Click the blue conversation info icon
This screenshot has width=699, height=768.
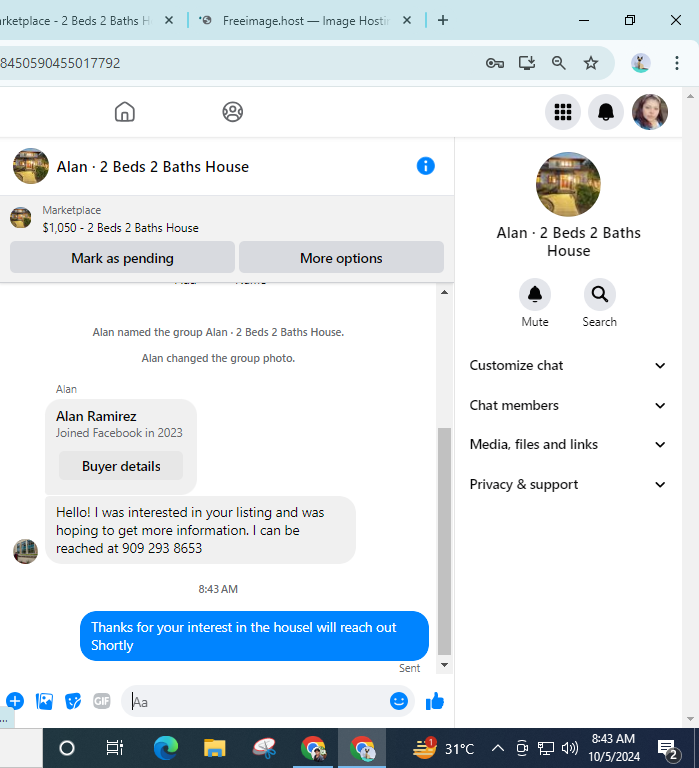pos(426,166)
